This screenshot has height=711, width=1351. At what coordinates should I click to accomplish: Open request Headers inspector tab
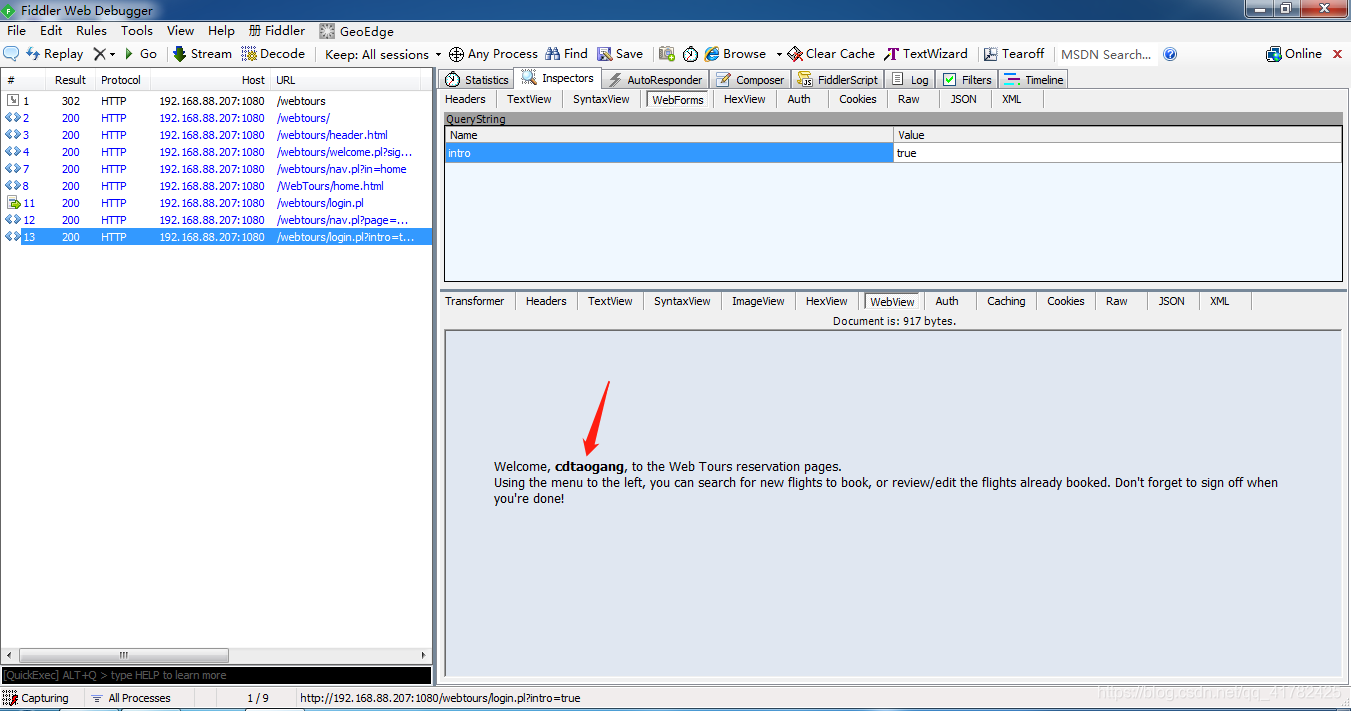[465, 99]
